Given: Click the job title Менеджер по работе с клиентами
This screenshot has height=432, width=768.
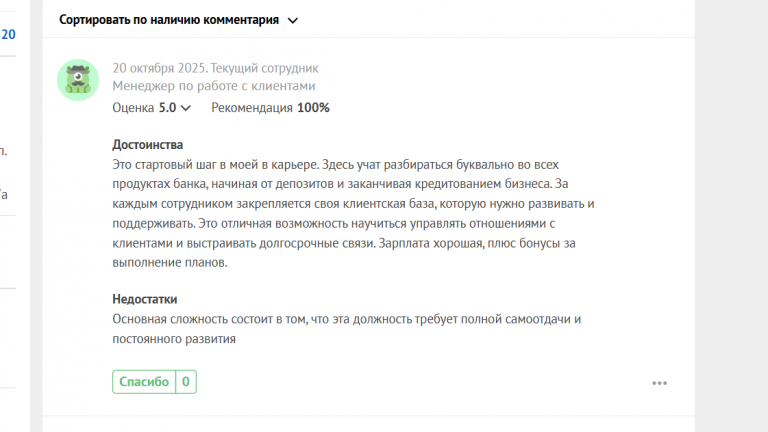Looking at the screenshot, I should [x=214, y=86].
